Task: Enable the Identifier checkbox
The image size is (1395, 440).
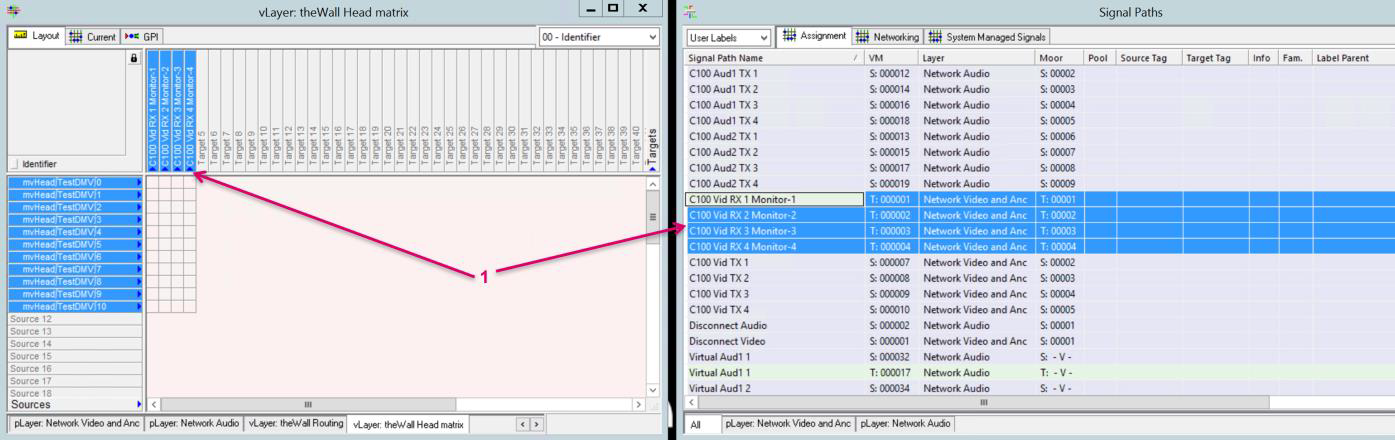Action: [x=13, y=163]
